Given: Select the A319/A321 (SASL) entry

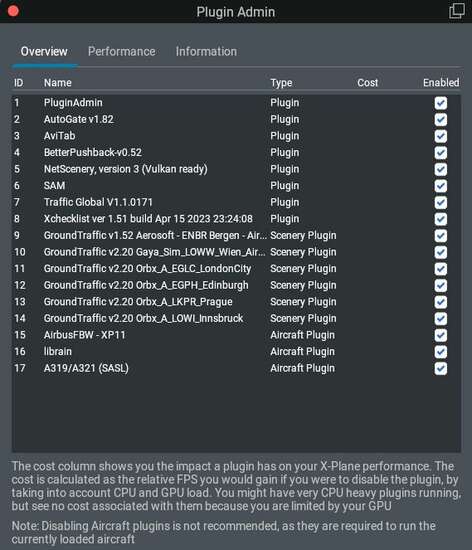Looking at the screenshot, I should click(86, 368).
